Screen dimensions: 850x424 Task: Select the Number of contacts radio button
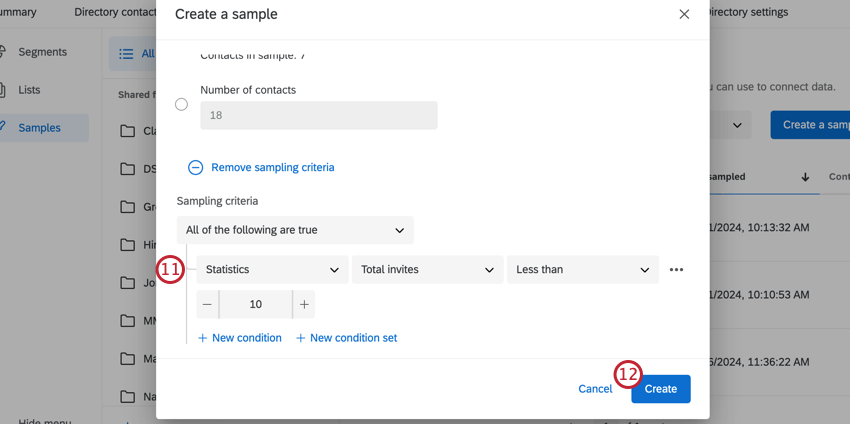point(181,104)
